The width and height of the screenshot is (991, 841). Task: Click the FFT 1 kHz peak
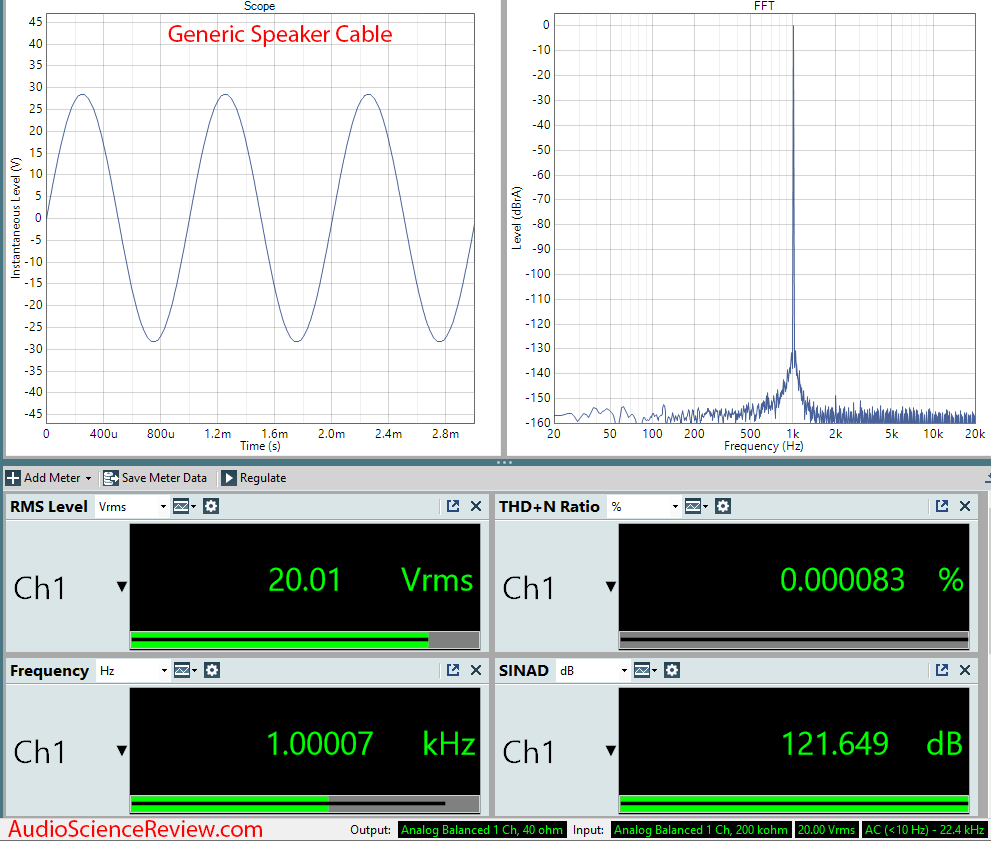[793, 190]
